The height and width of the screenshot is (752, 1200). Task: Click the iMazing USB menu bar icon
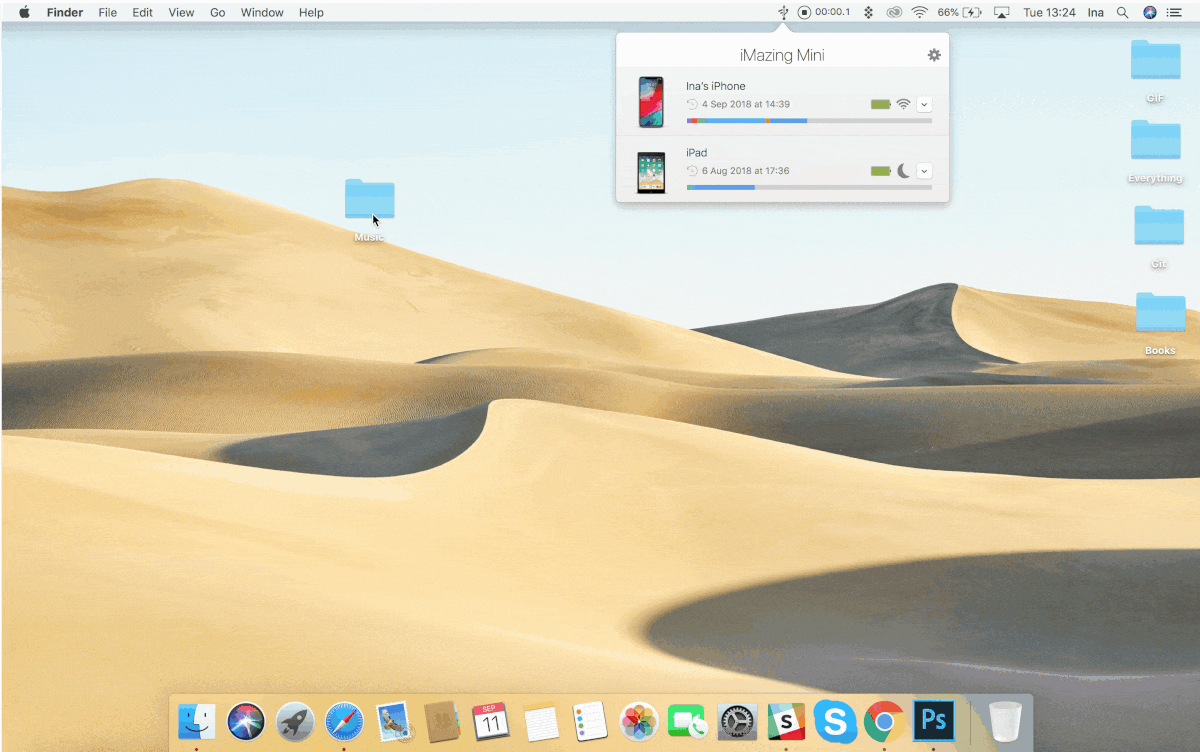(784, 12)
